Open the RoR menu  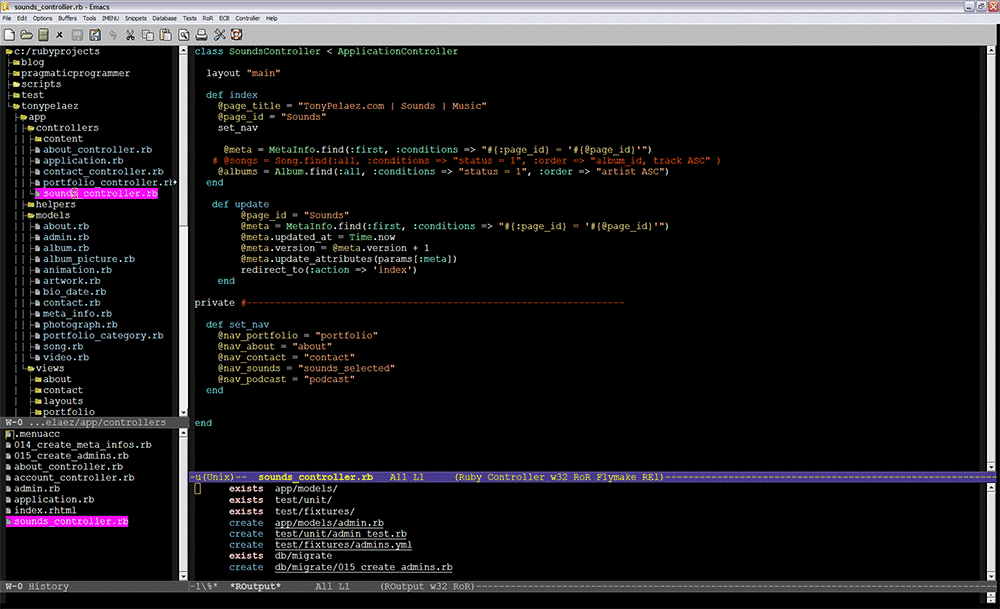pos(207,18)
